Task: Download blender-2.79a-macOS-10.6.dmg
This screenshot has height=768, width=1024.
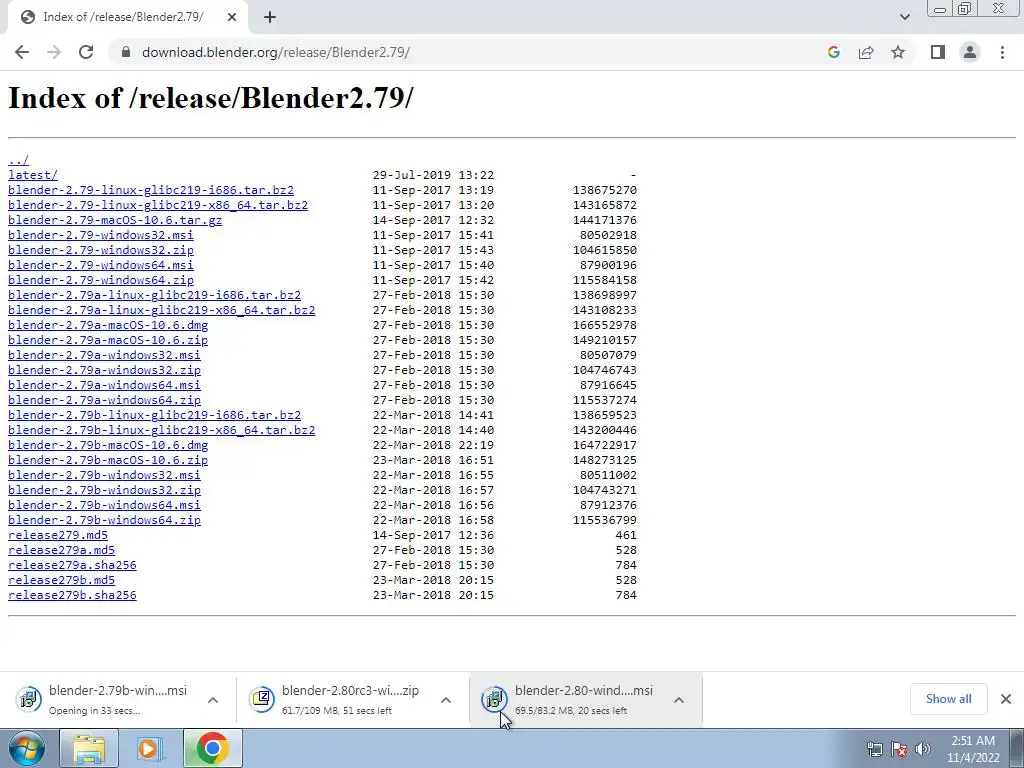Action: click(x=108, y=325)
